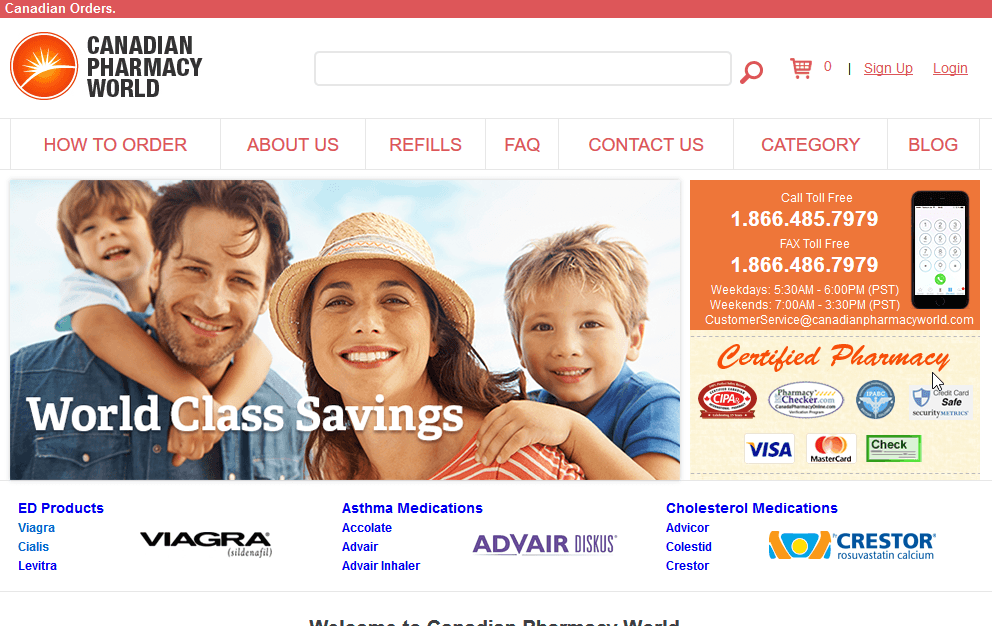Image resolution: width=992 pixels, height=626 pixels.
Task: Open the shopping cart icon
Action: pos(801,68)
